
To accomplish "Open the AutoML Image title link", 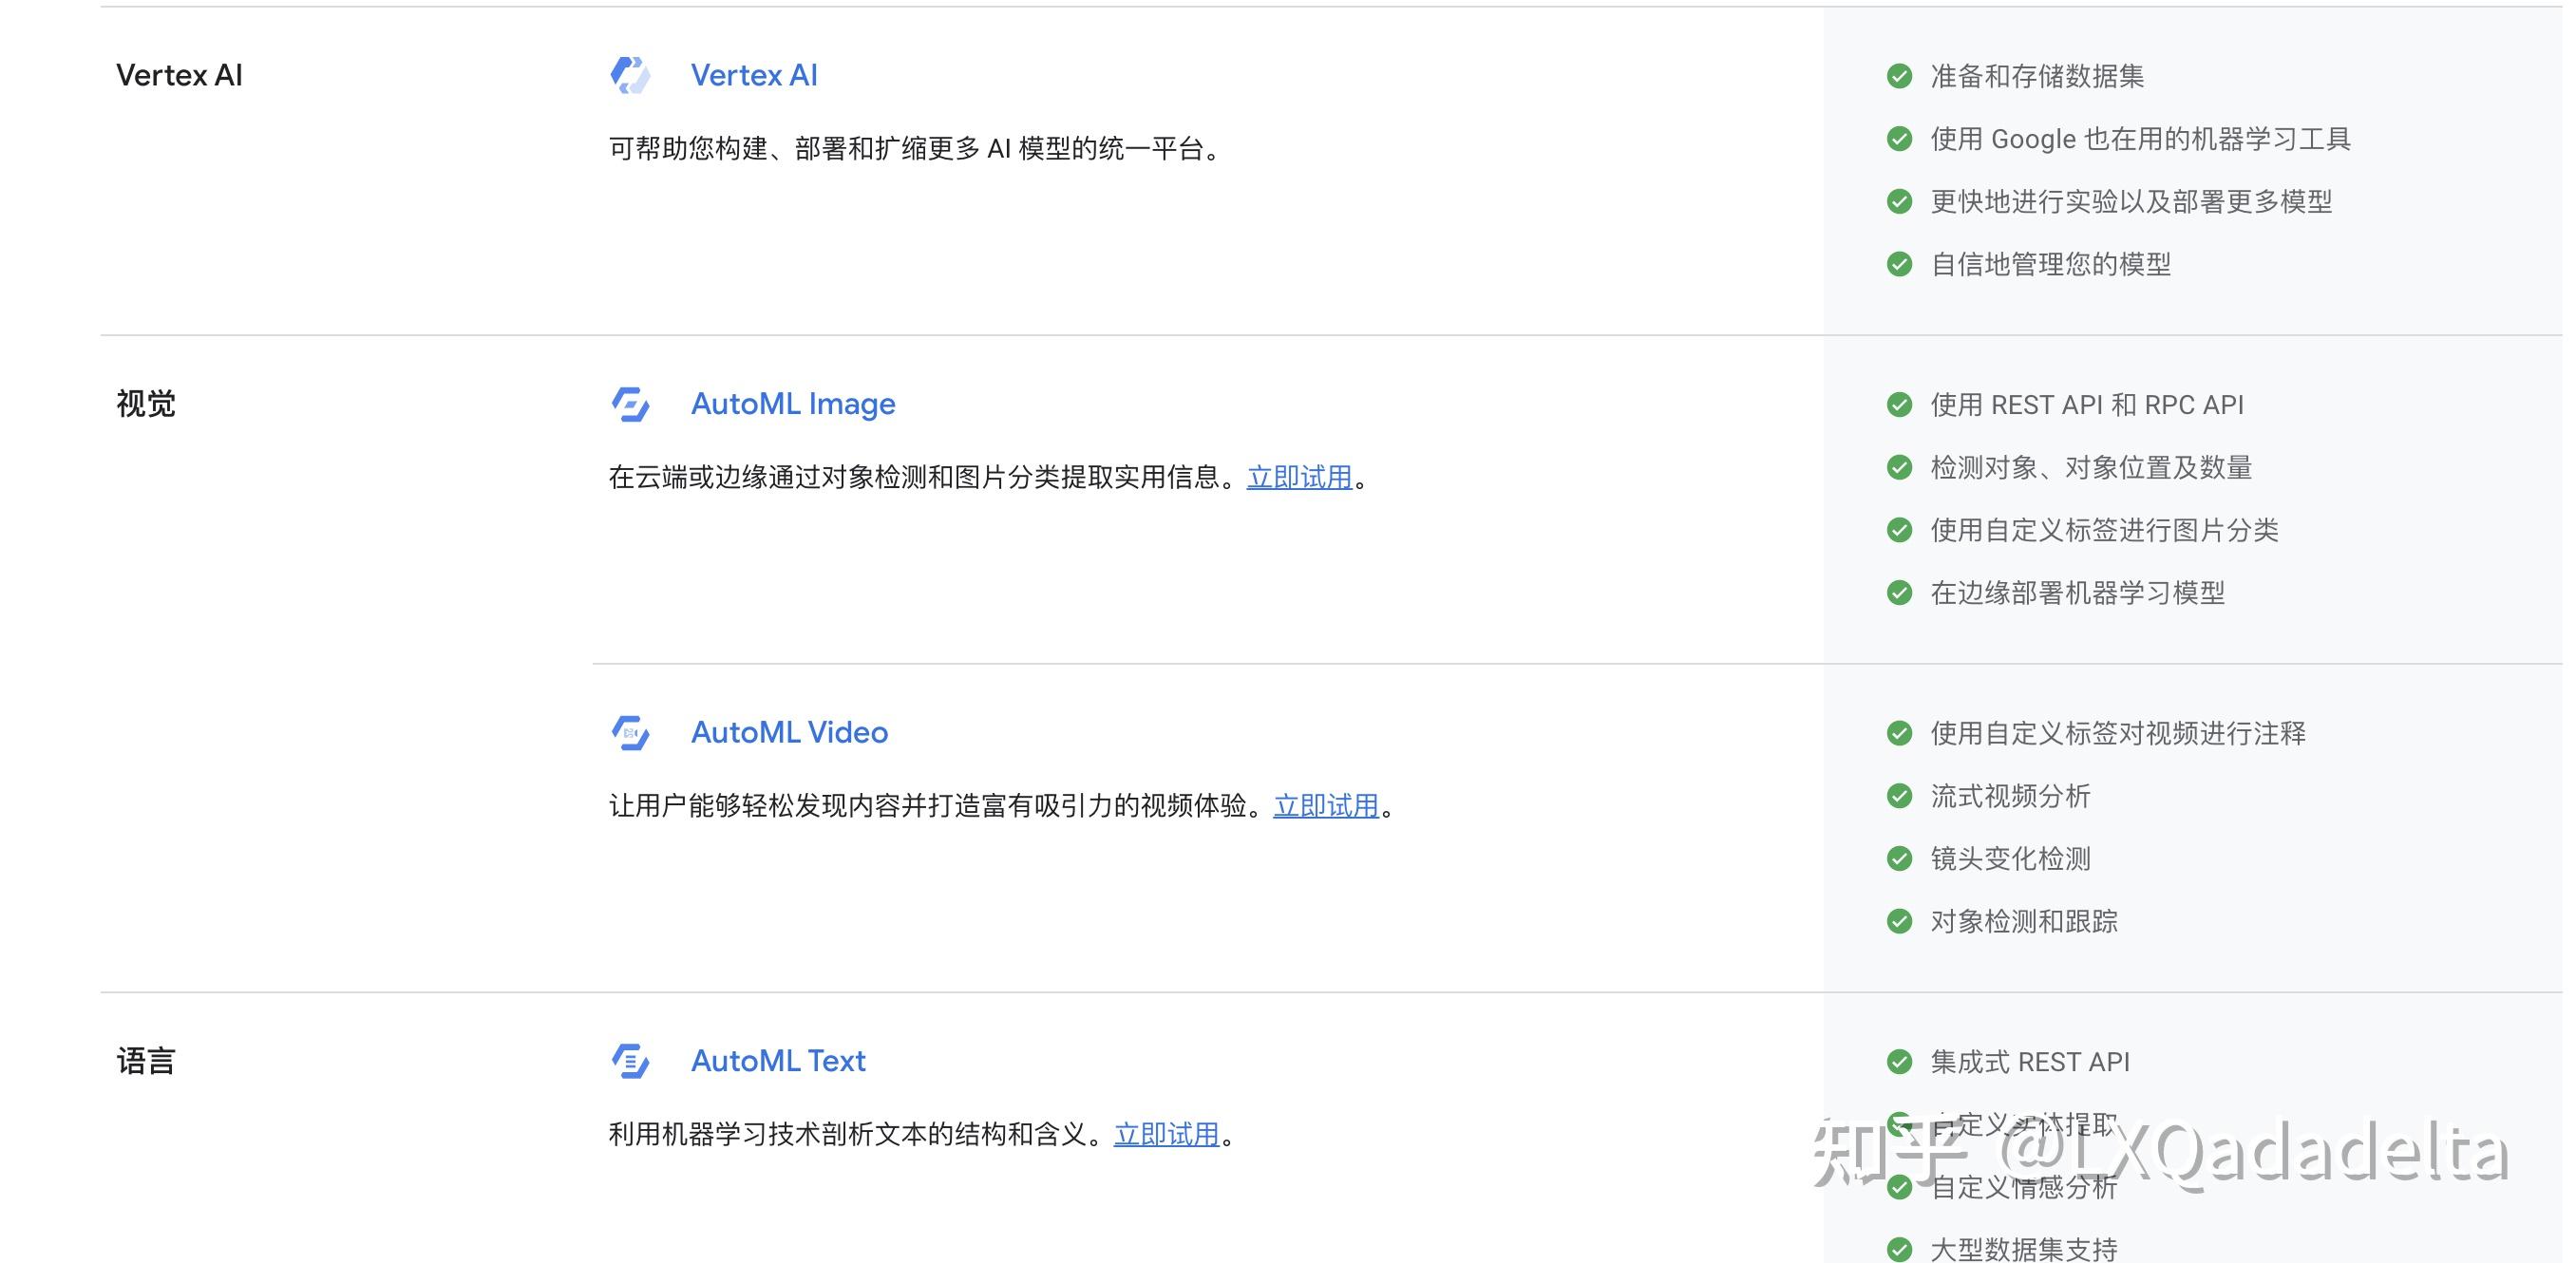I will coord(793,404).
